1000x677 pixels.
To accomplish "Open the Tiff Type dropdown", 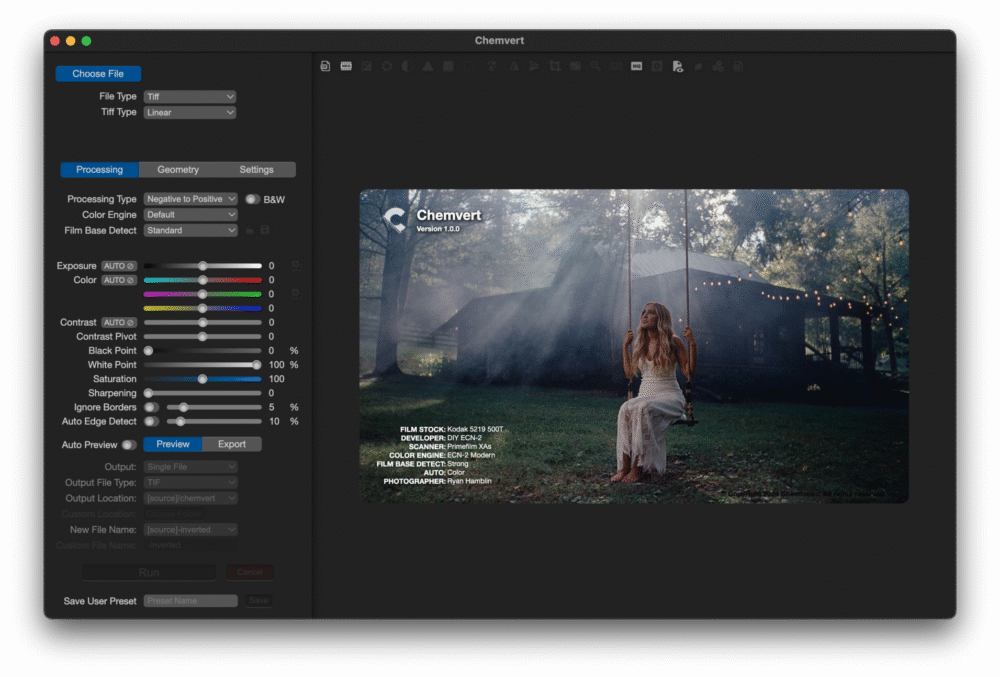I will [x=190, y=112].
